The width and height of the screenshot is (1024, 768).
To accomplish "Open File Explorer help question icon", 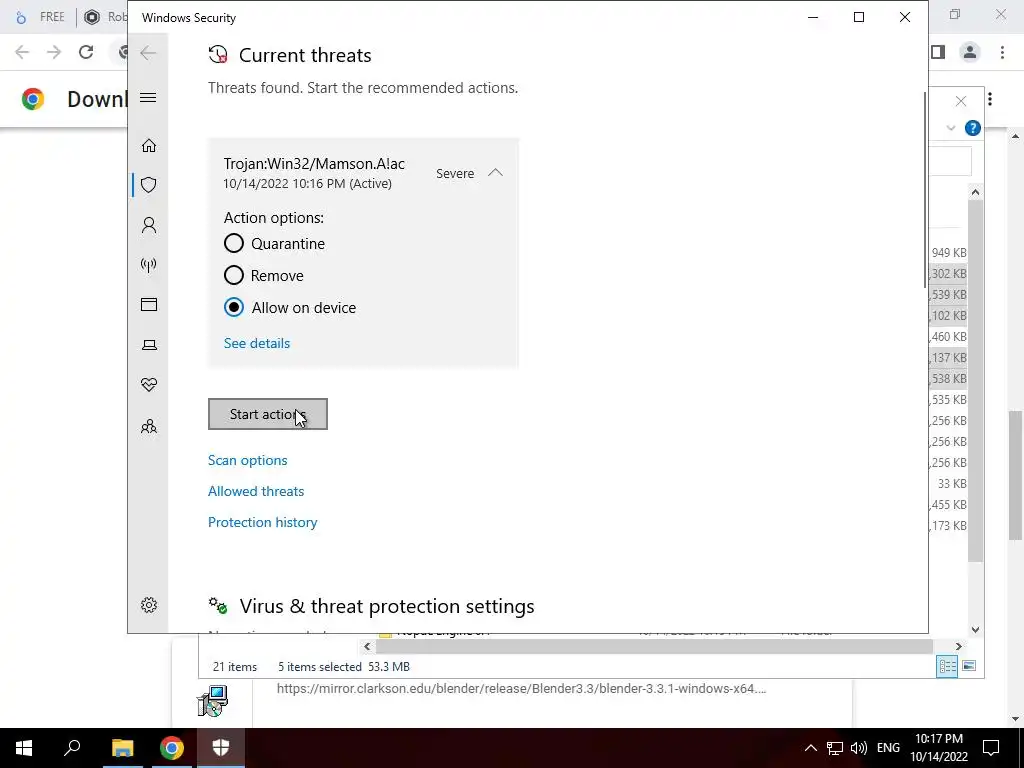I will pyautogui.click(x=972, y=128).
